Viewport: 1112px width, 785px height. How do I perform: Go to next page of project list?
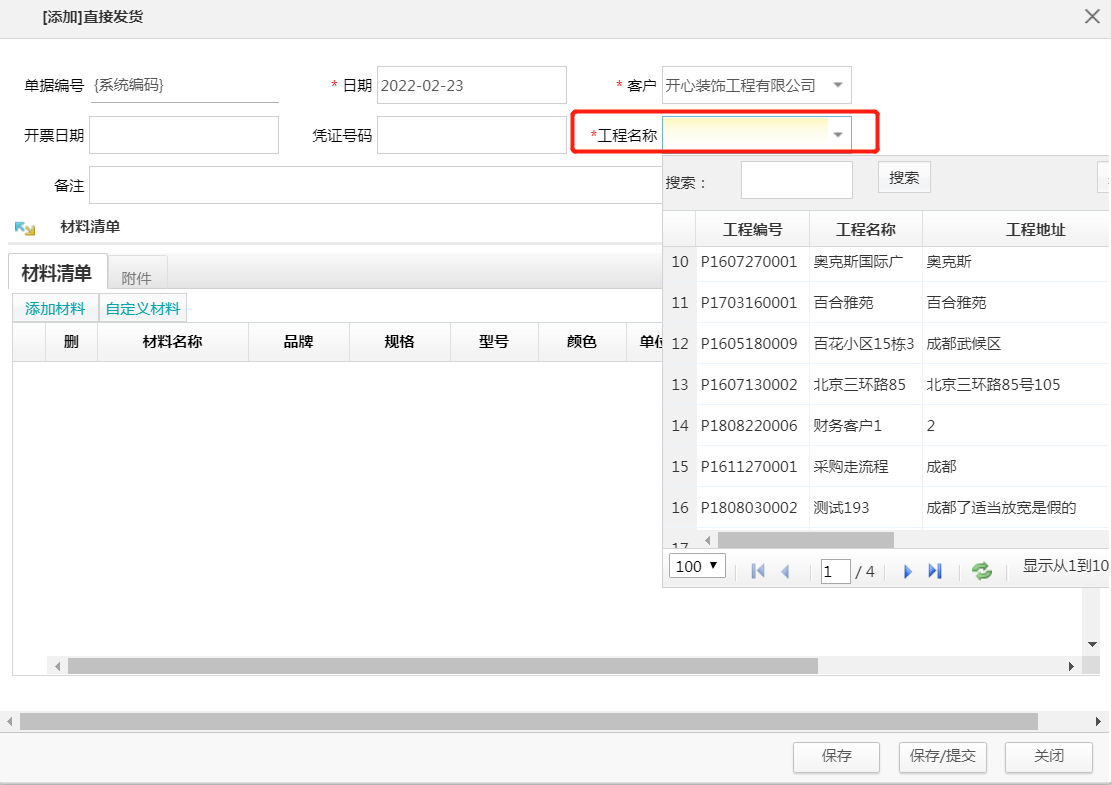908,571
